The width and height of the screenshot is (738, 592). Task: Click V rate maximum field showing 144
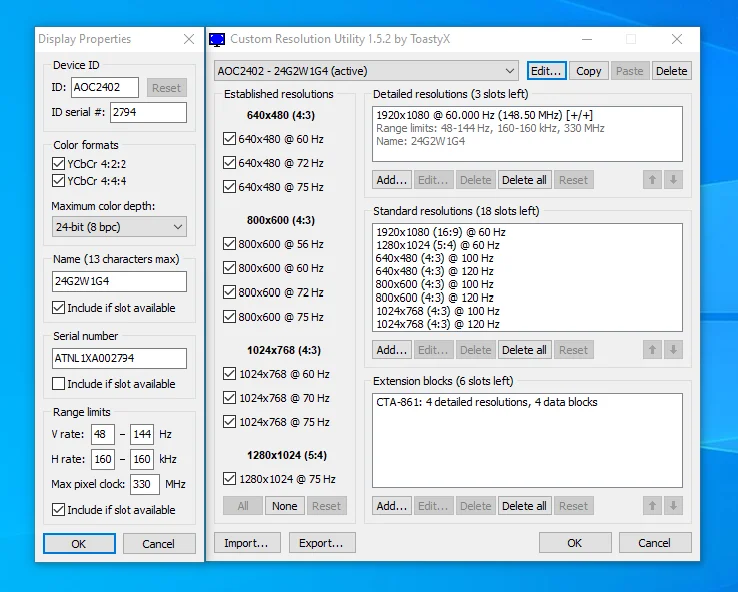tap(142, 434)
